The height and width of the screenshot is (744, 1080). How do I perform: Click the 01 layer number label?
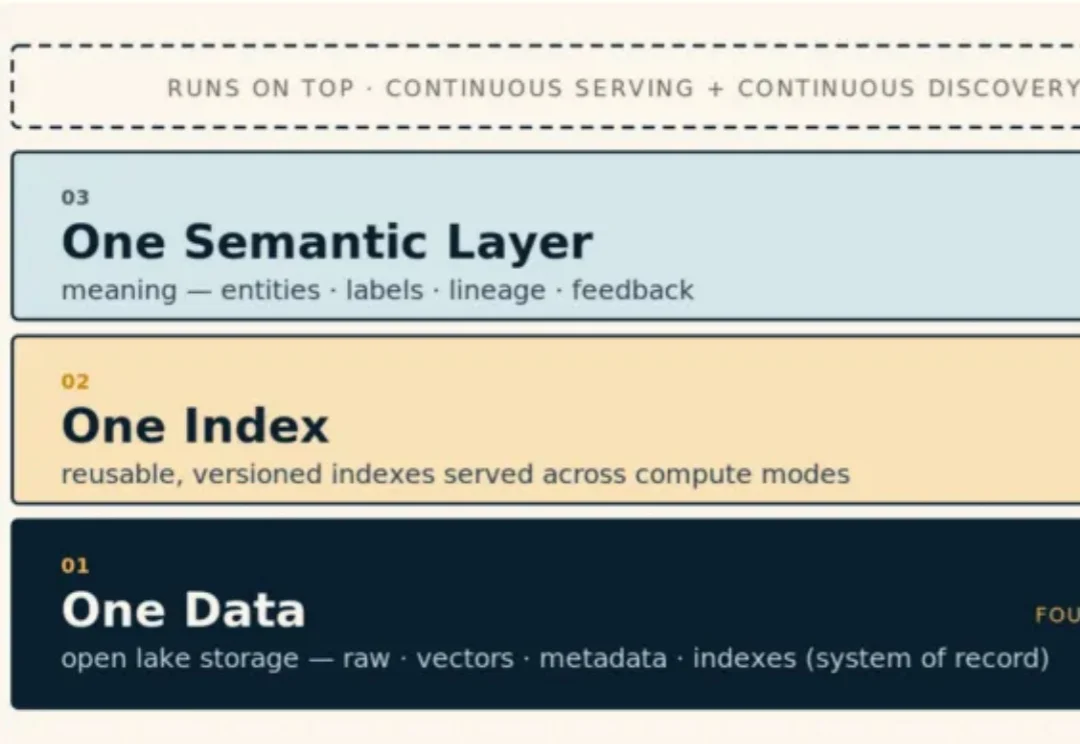click(x=75, y=566)
